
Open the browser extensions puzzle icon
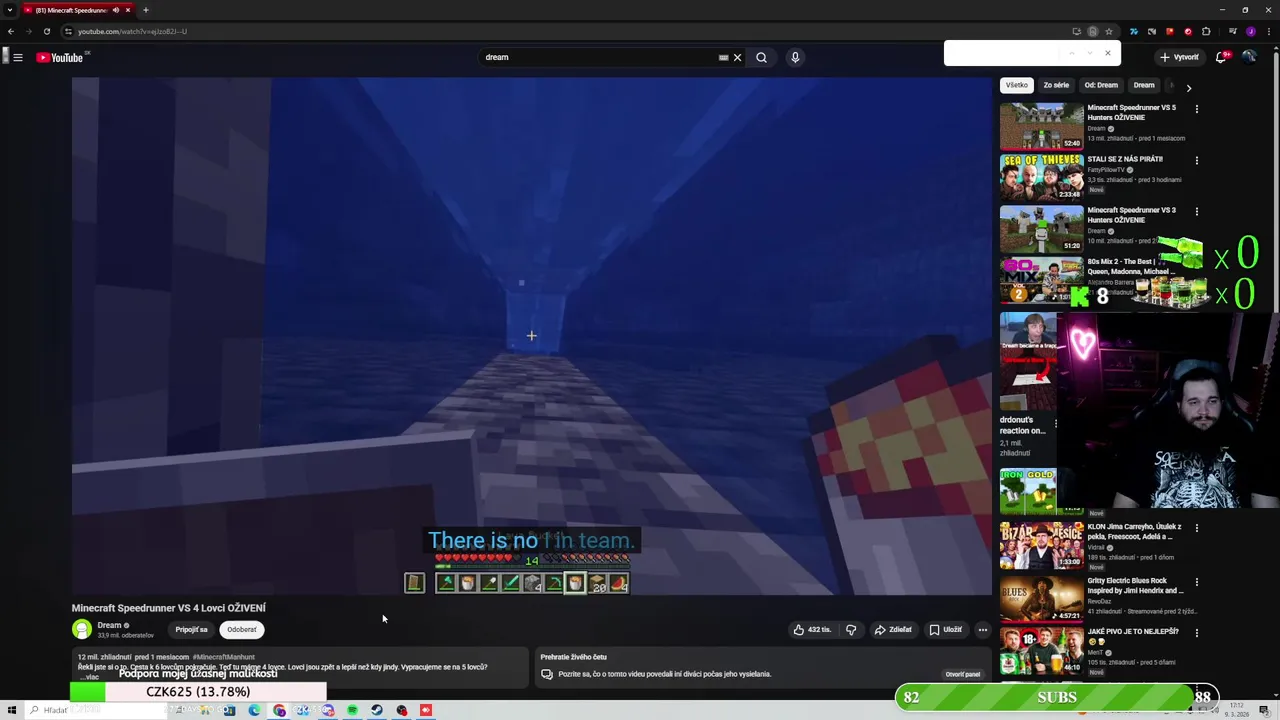[1206, 31]
